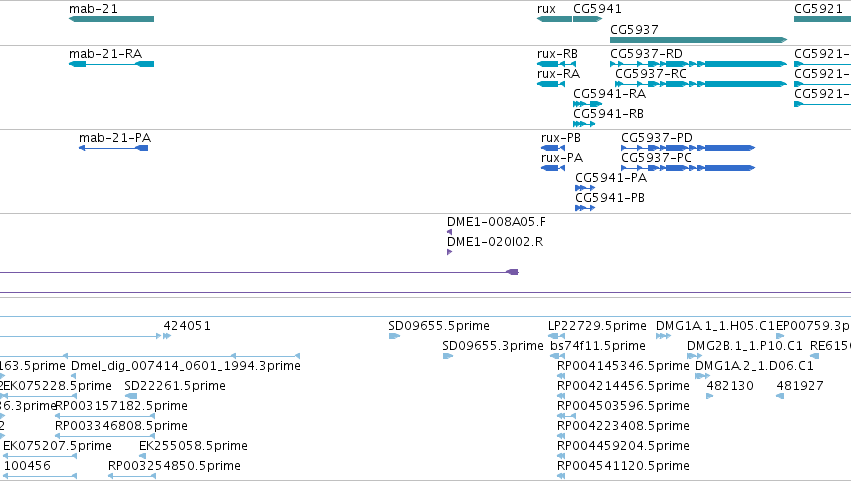851x481 pixels.
Task: Click the SD22261.5prime EST label
Action: (175, 386)
